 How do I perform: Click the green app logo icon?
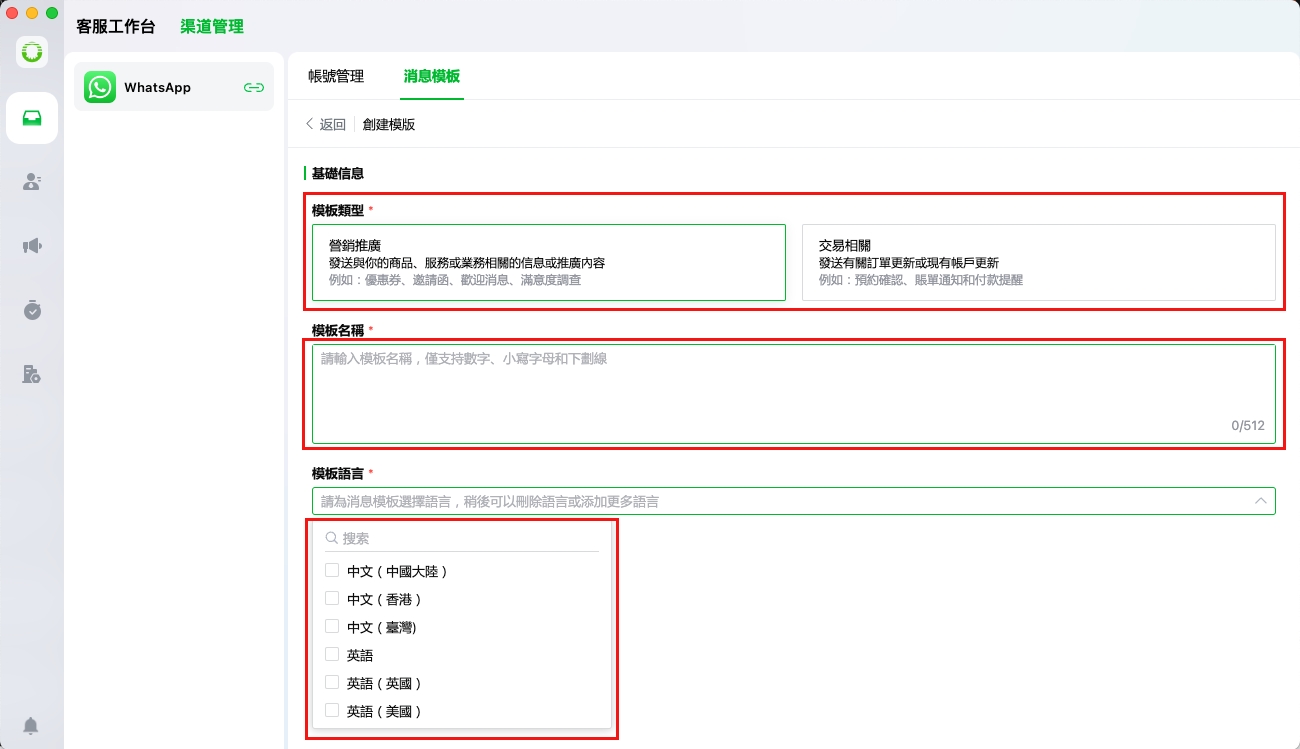point(32,52)
